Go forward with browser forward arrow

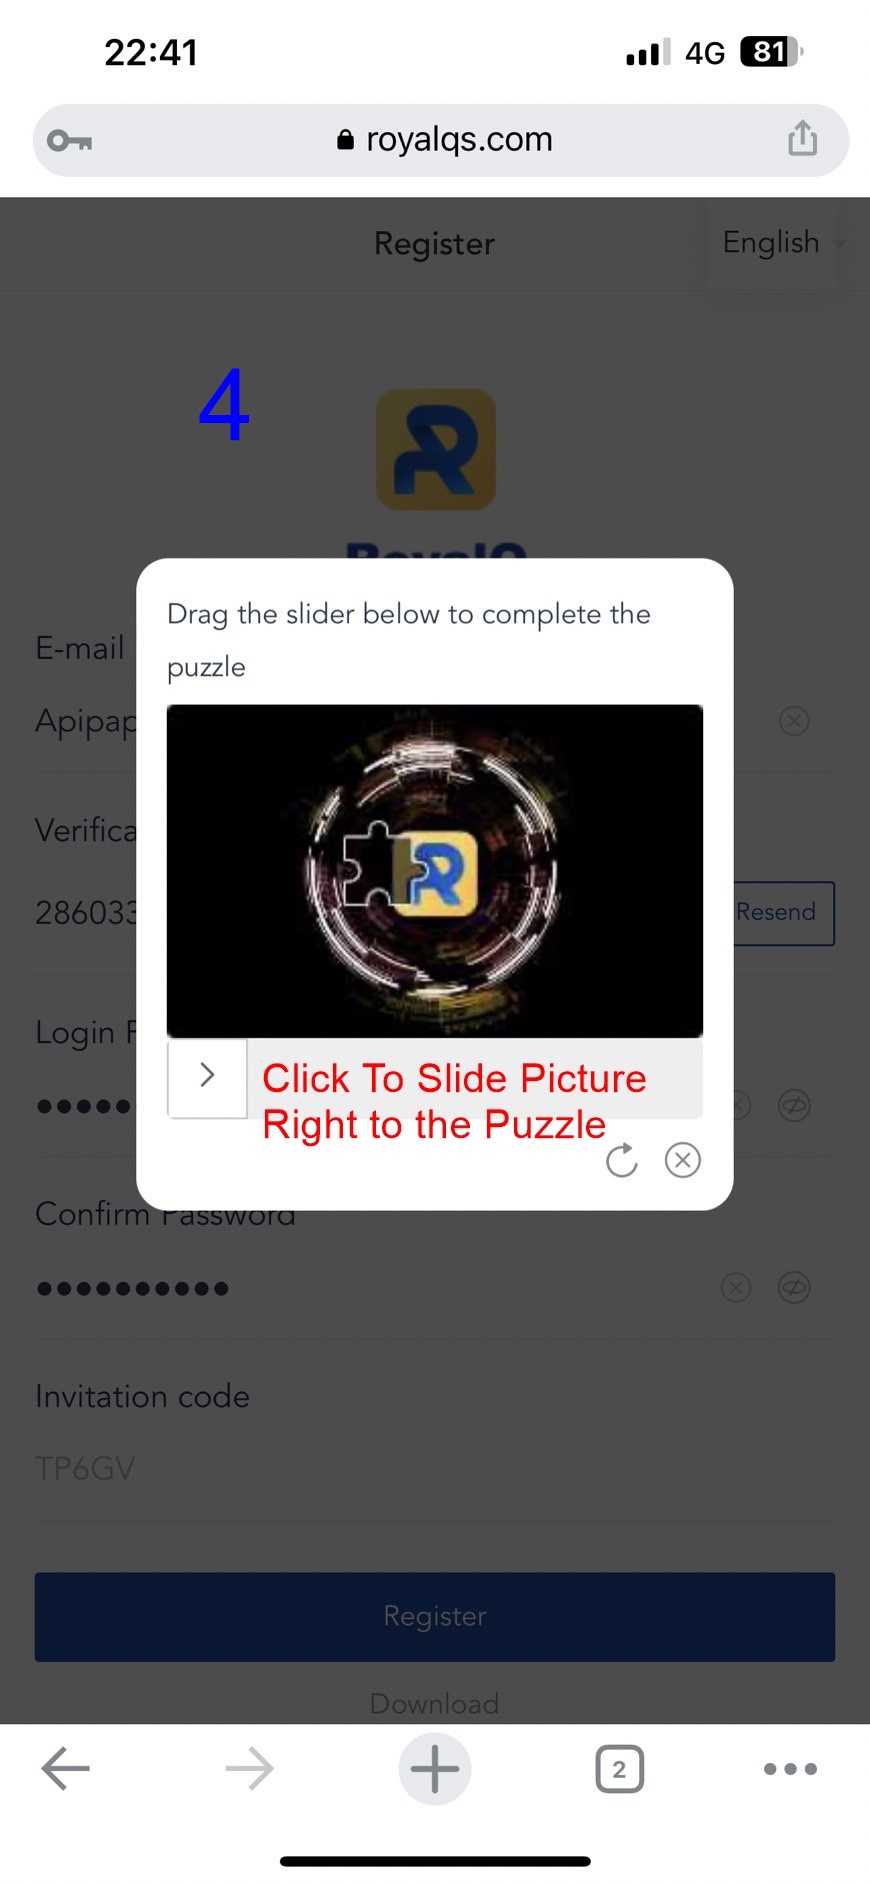(x=249, y=1768)
